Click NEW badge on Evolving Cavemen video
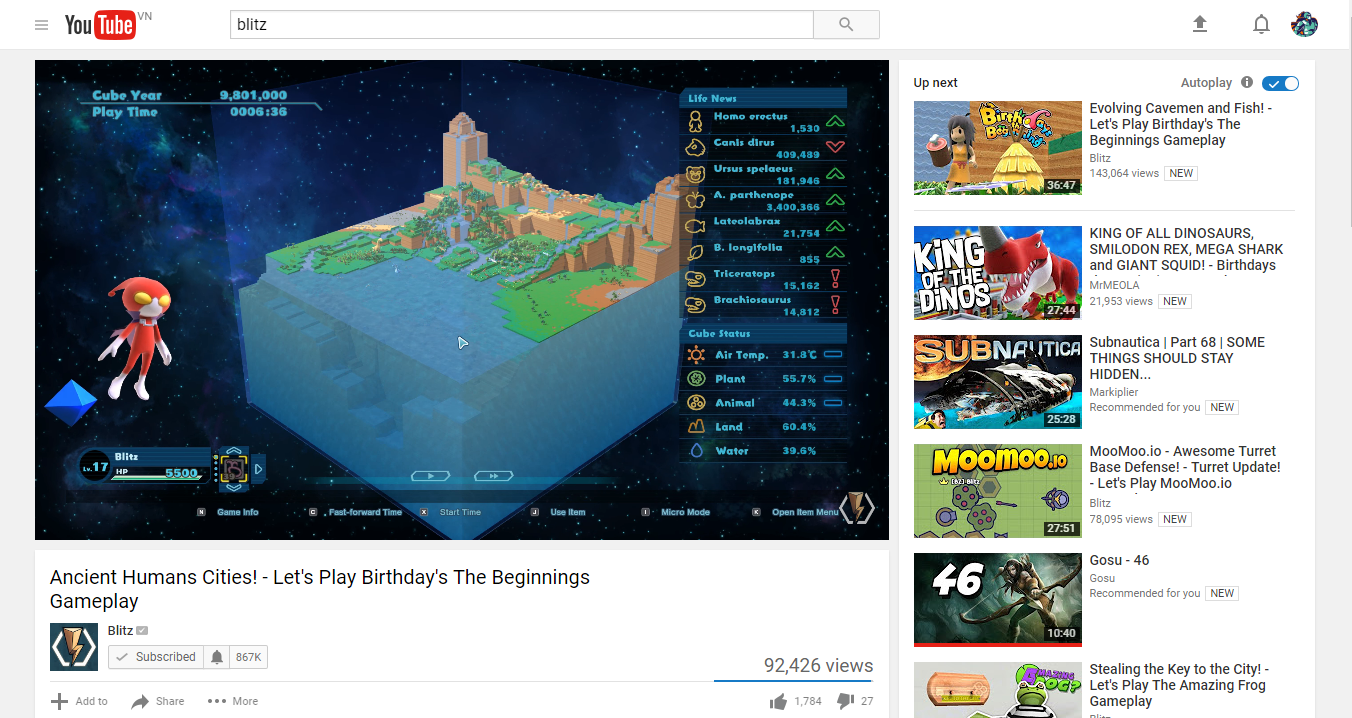Screen dimensions: 1352x718 (x=1181, y=173)
